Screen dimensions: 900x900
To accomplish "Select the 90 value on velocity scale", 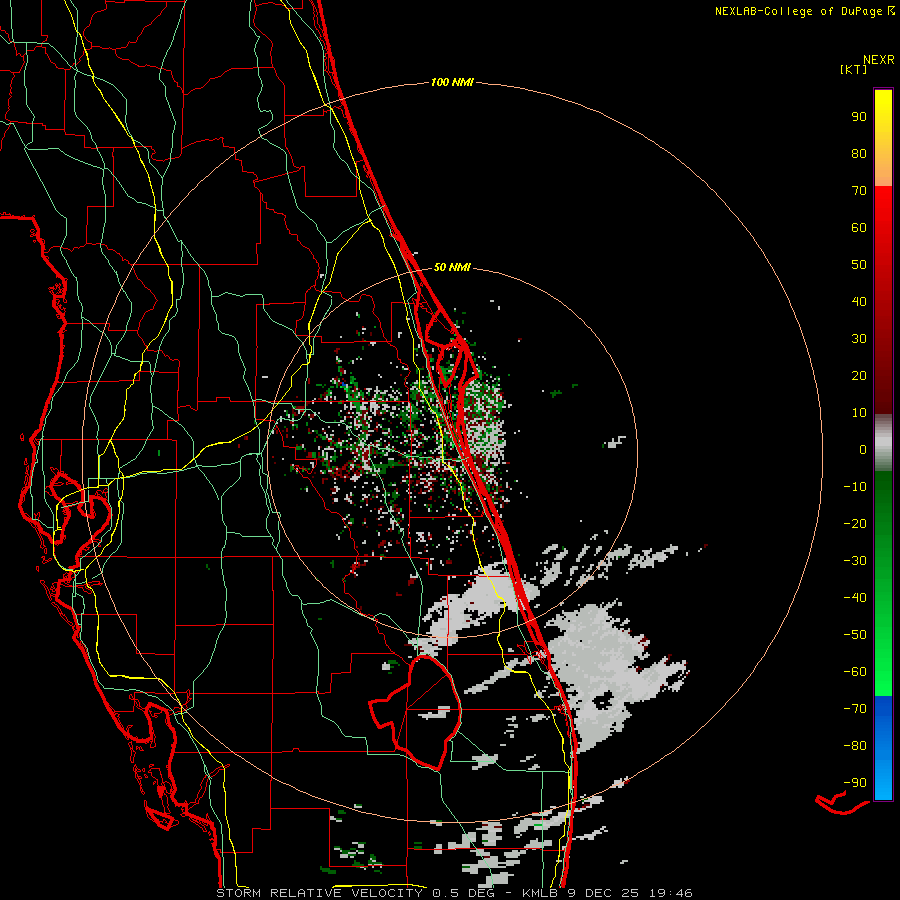I will click(x=859, y=117).
